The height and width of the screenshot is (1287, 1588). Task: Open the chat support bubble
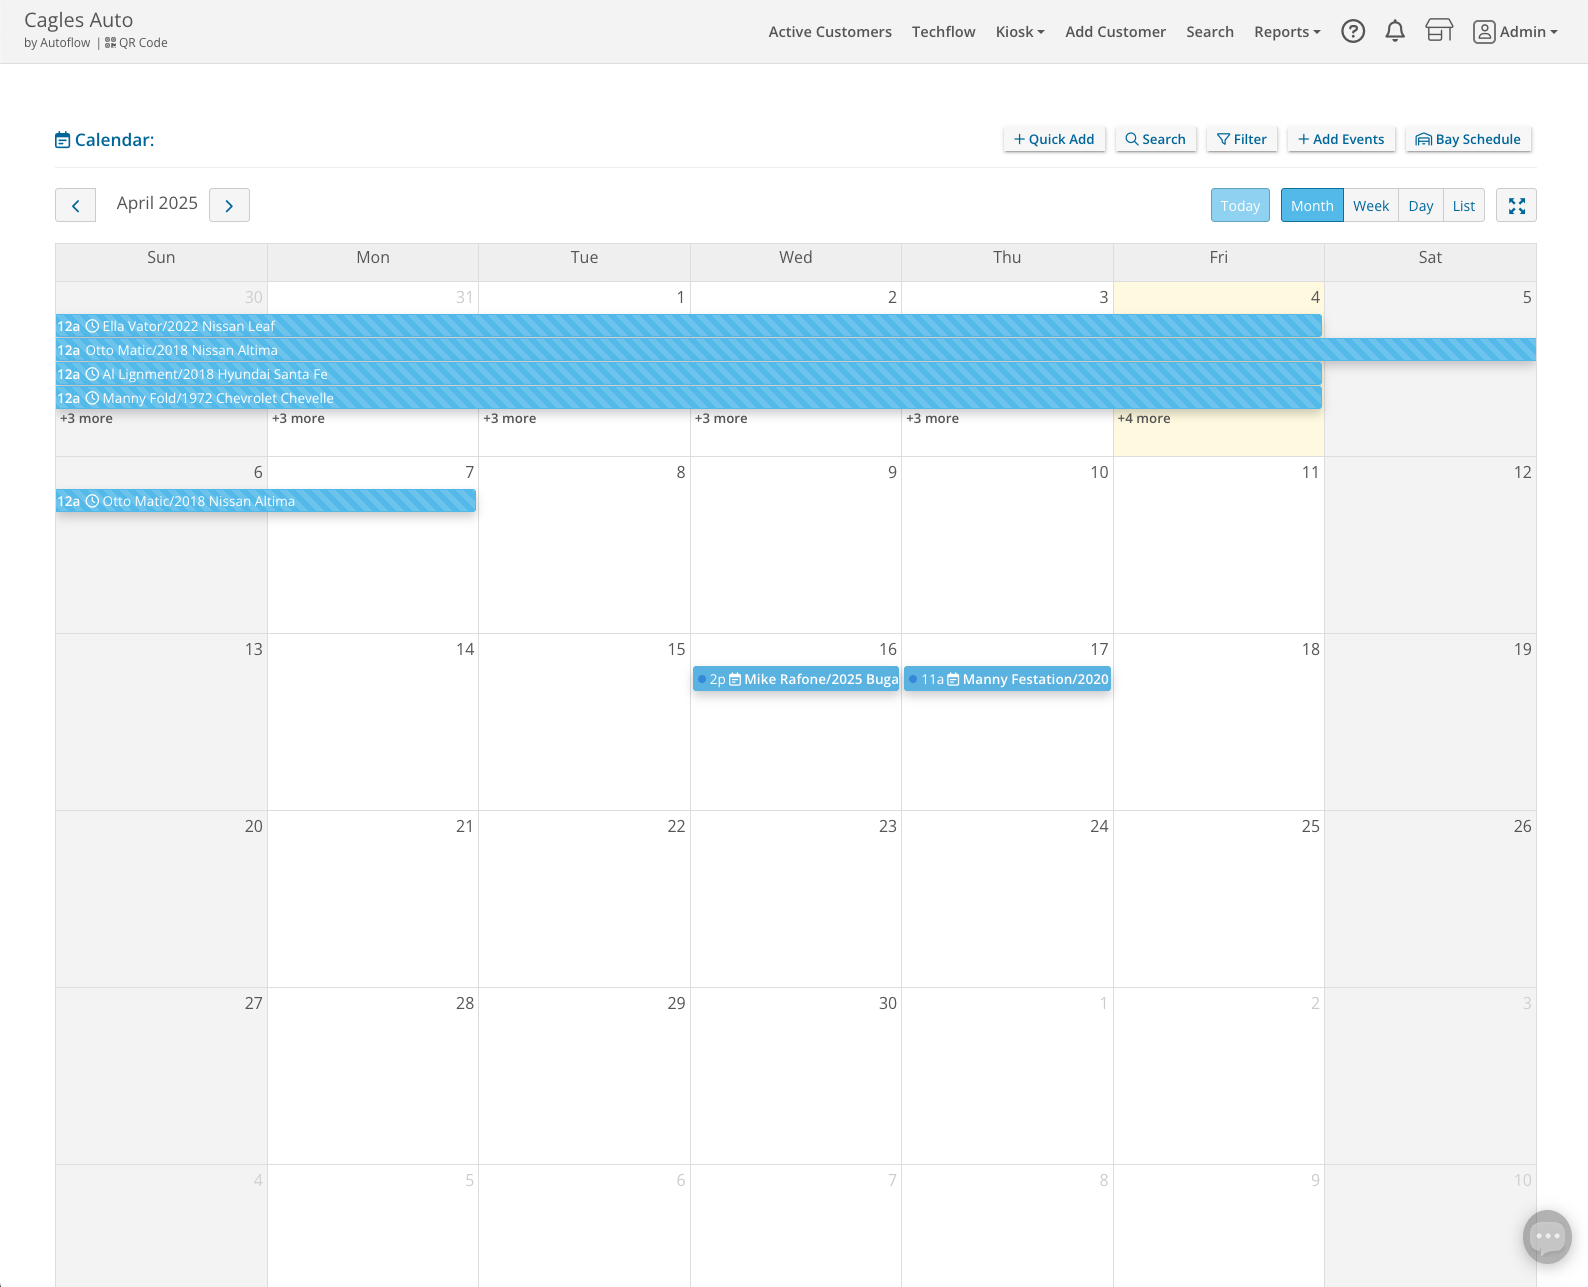click(1547, 1237)
